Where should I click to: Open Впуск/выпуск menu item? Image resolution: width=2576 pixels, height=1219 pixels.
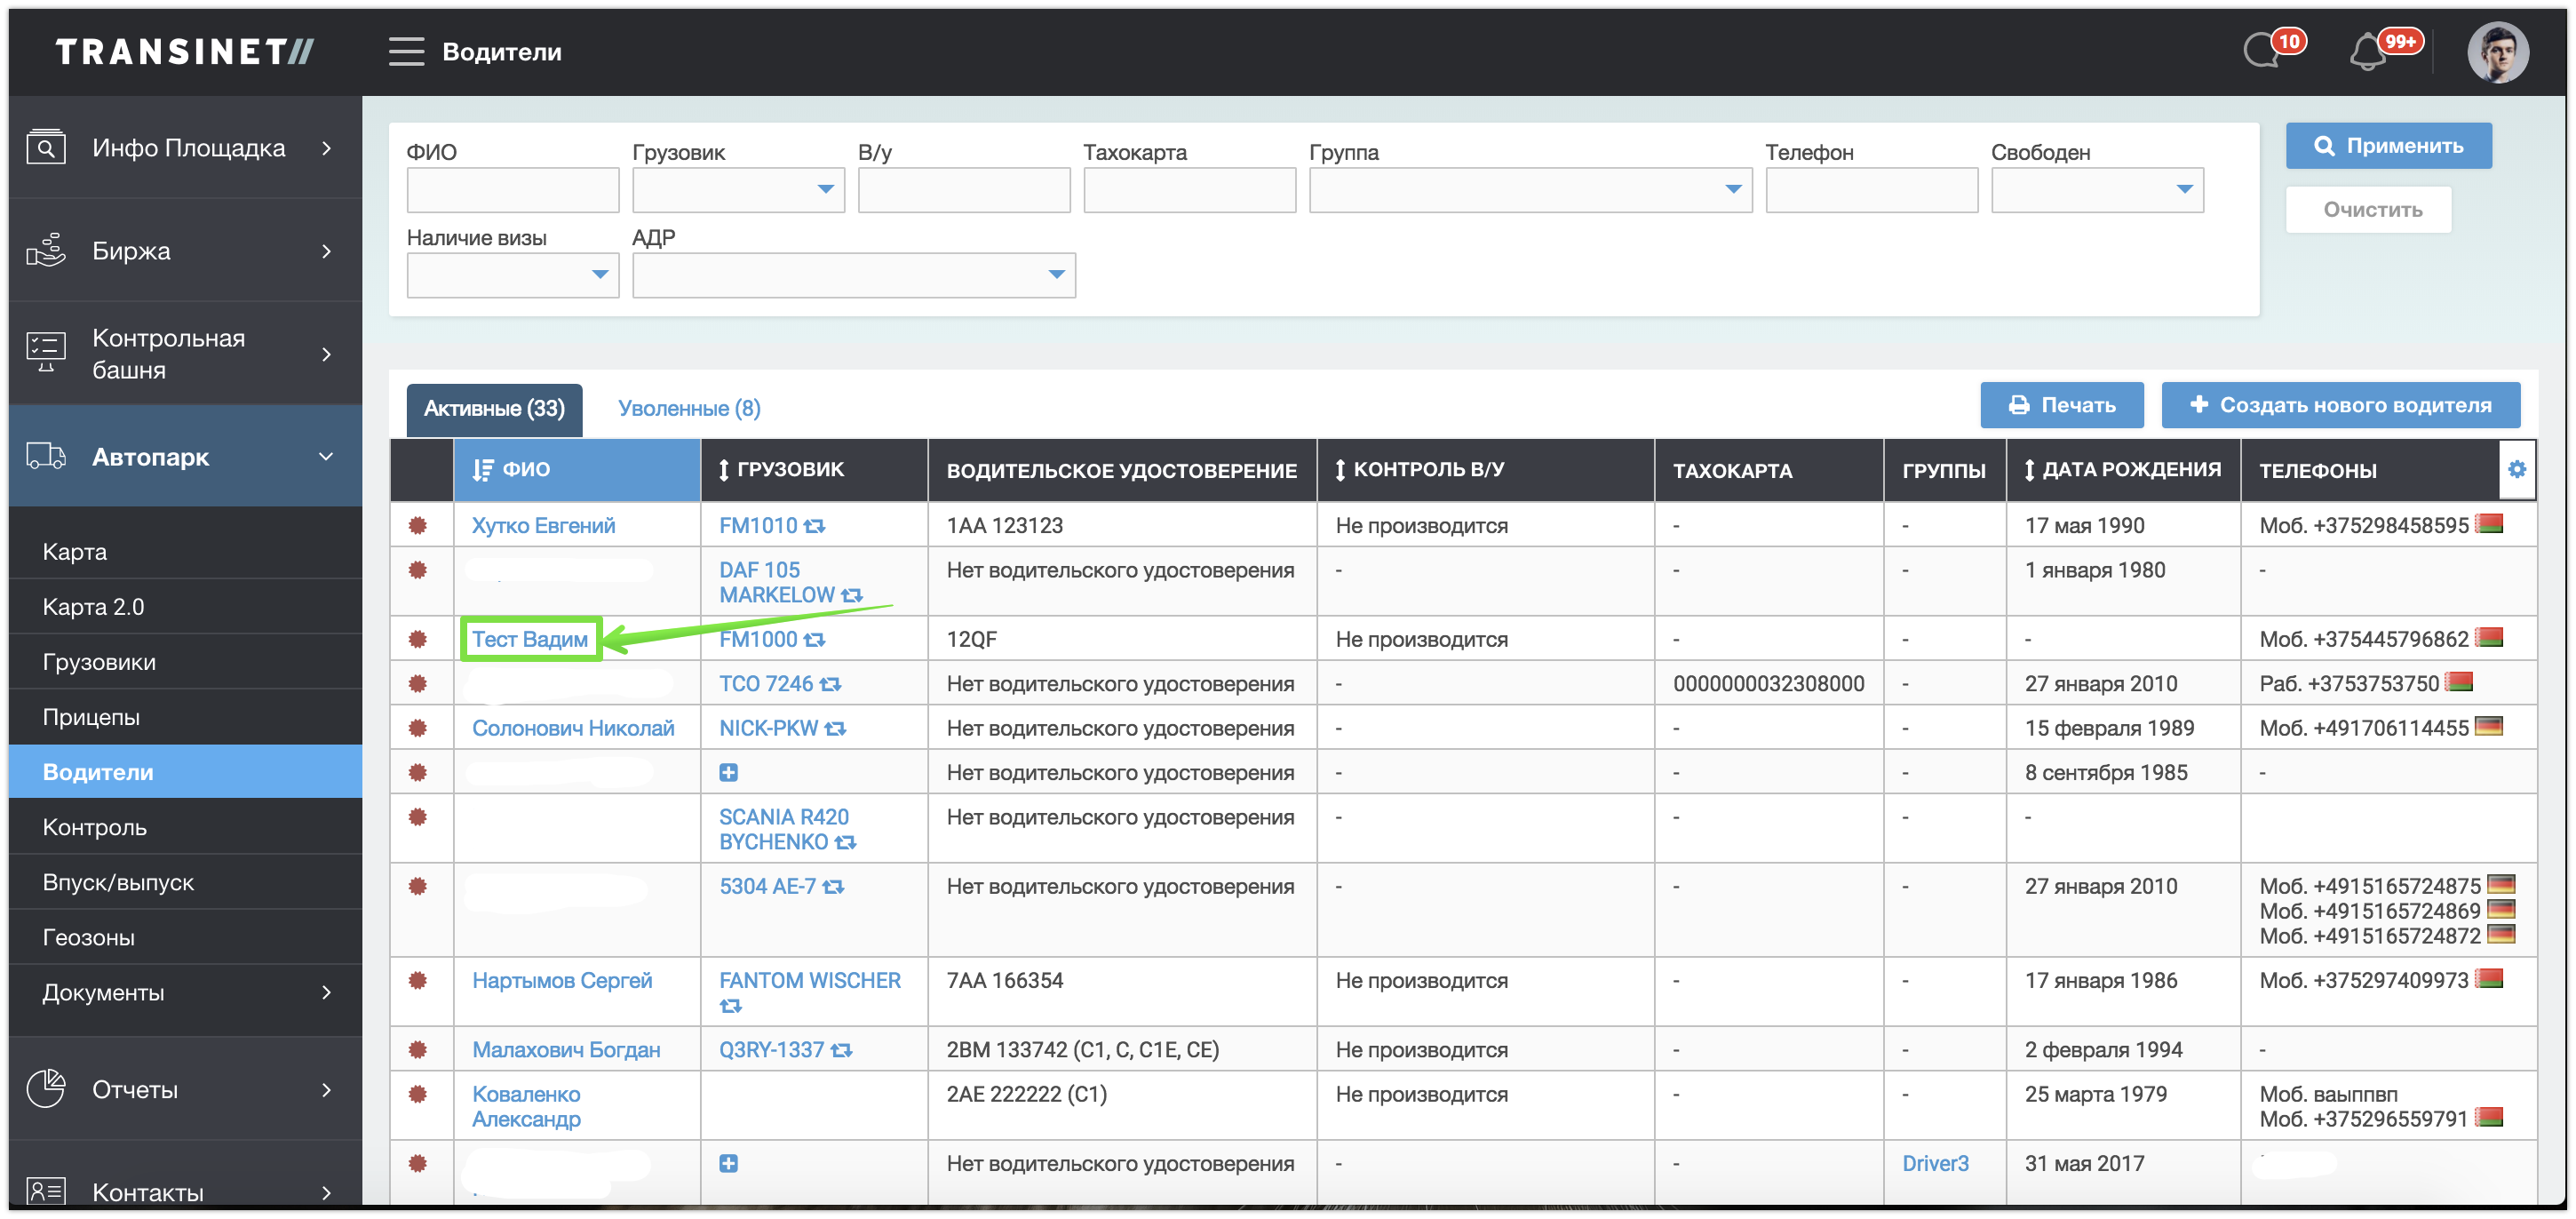(x=185, y=882)
